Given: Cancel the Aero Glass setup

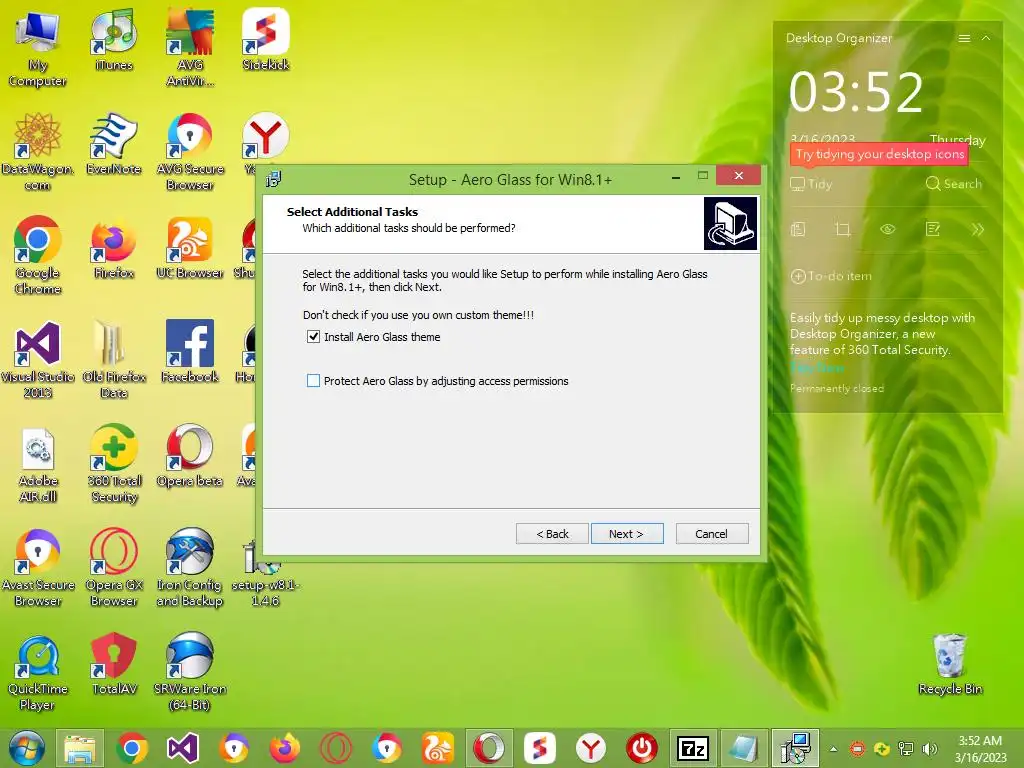Looking at the screenshot, I should coord(712,534).
